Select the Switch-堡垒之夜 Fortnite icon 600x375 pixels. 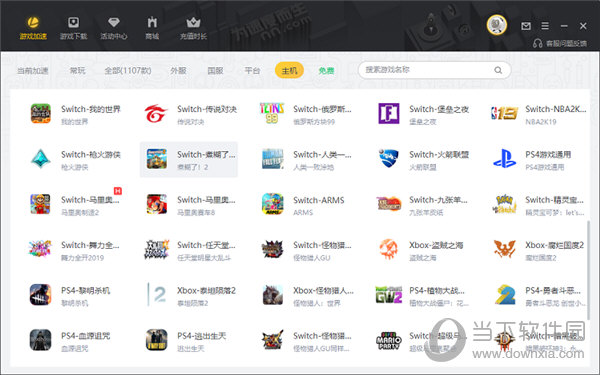pos(389,114)
